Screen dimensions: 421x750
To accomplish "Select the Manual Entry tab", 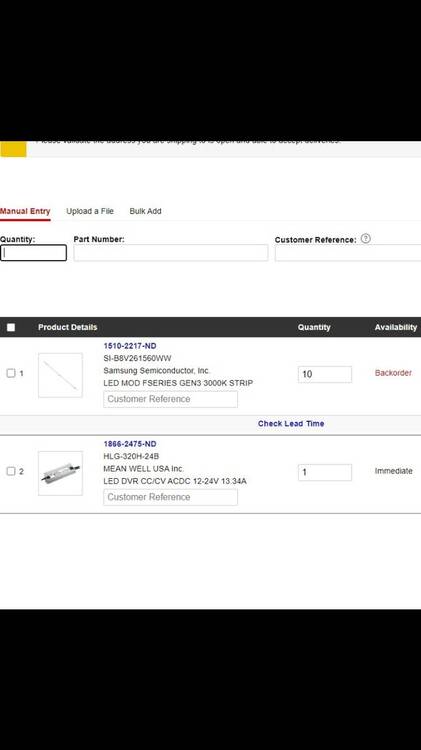I will (x=25, y=211).
